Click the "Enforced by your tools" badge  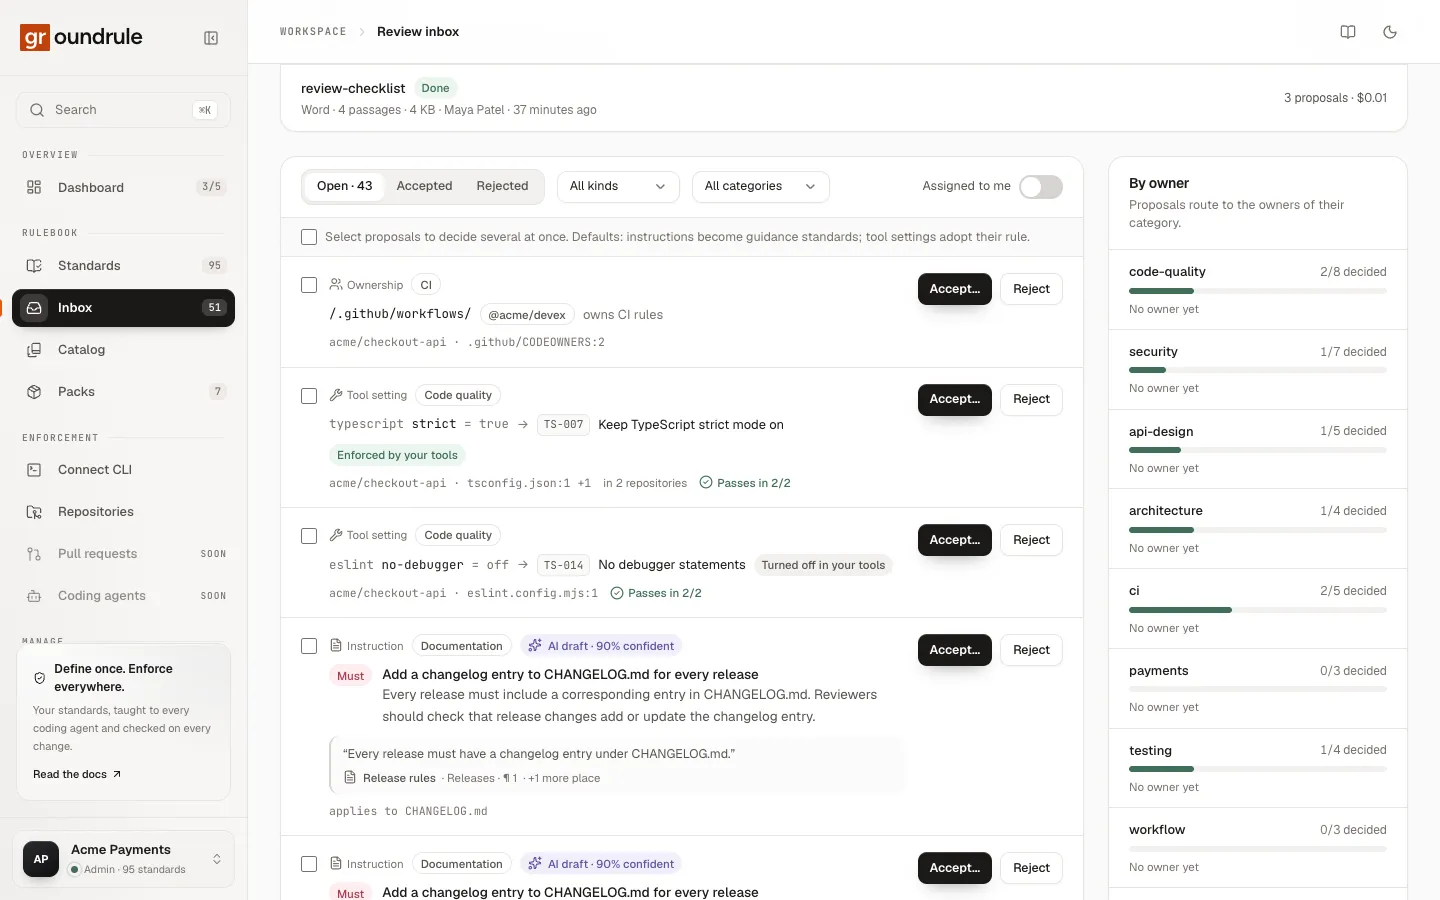point(397,455)
